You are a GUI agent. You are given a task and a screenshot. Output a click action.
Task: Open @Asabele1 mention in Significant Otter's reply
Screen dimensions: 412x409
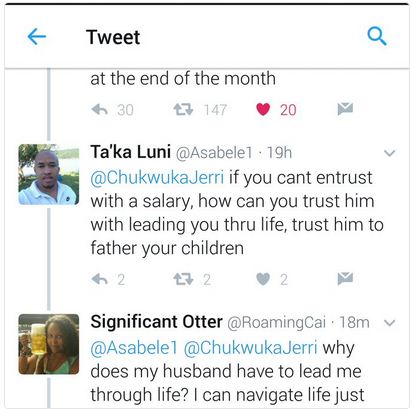point(134,348)
